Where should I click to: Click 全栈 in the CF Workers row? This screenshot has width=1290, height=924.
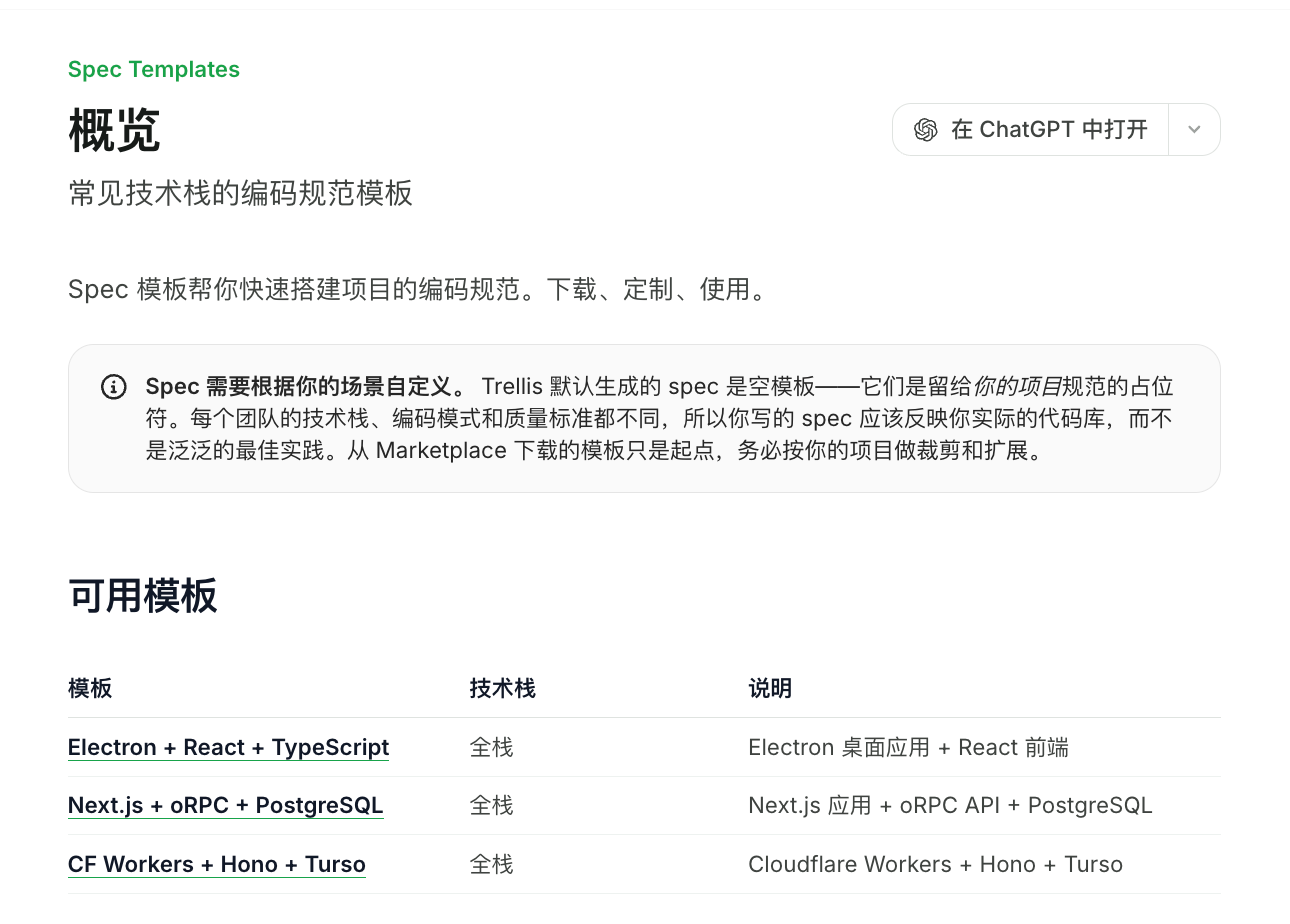[x=492, y=865]
